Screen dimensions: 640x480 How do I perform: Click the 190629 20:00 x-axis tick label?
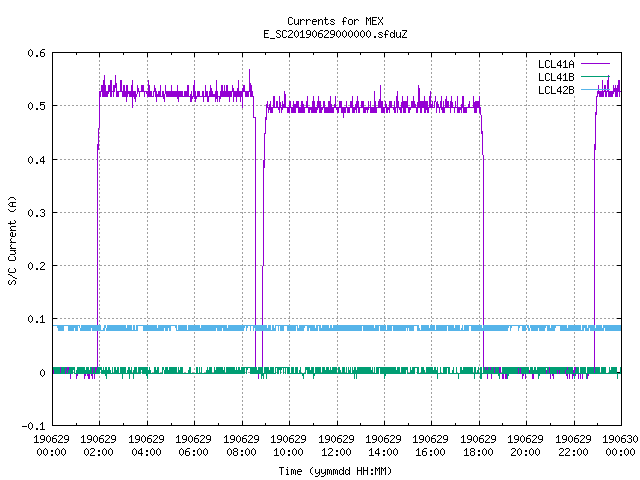(525, 446)
